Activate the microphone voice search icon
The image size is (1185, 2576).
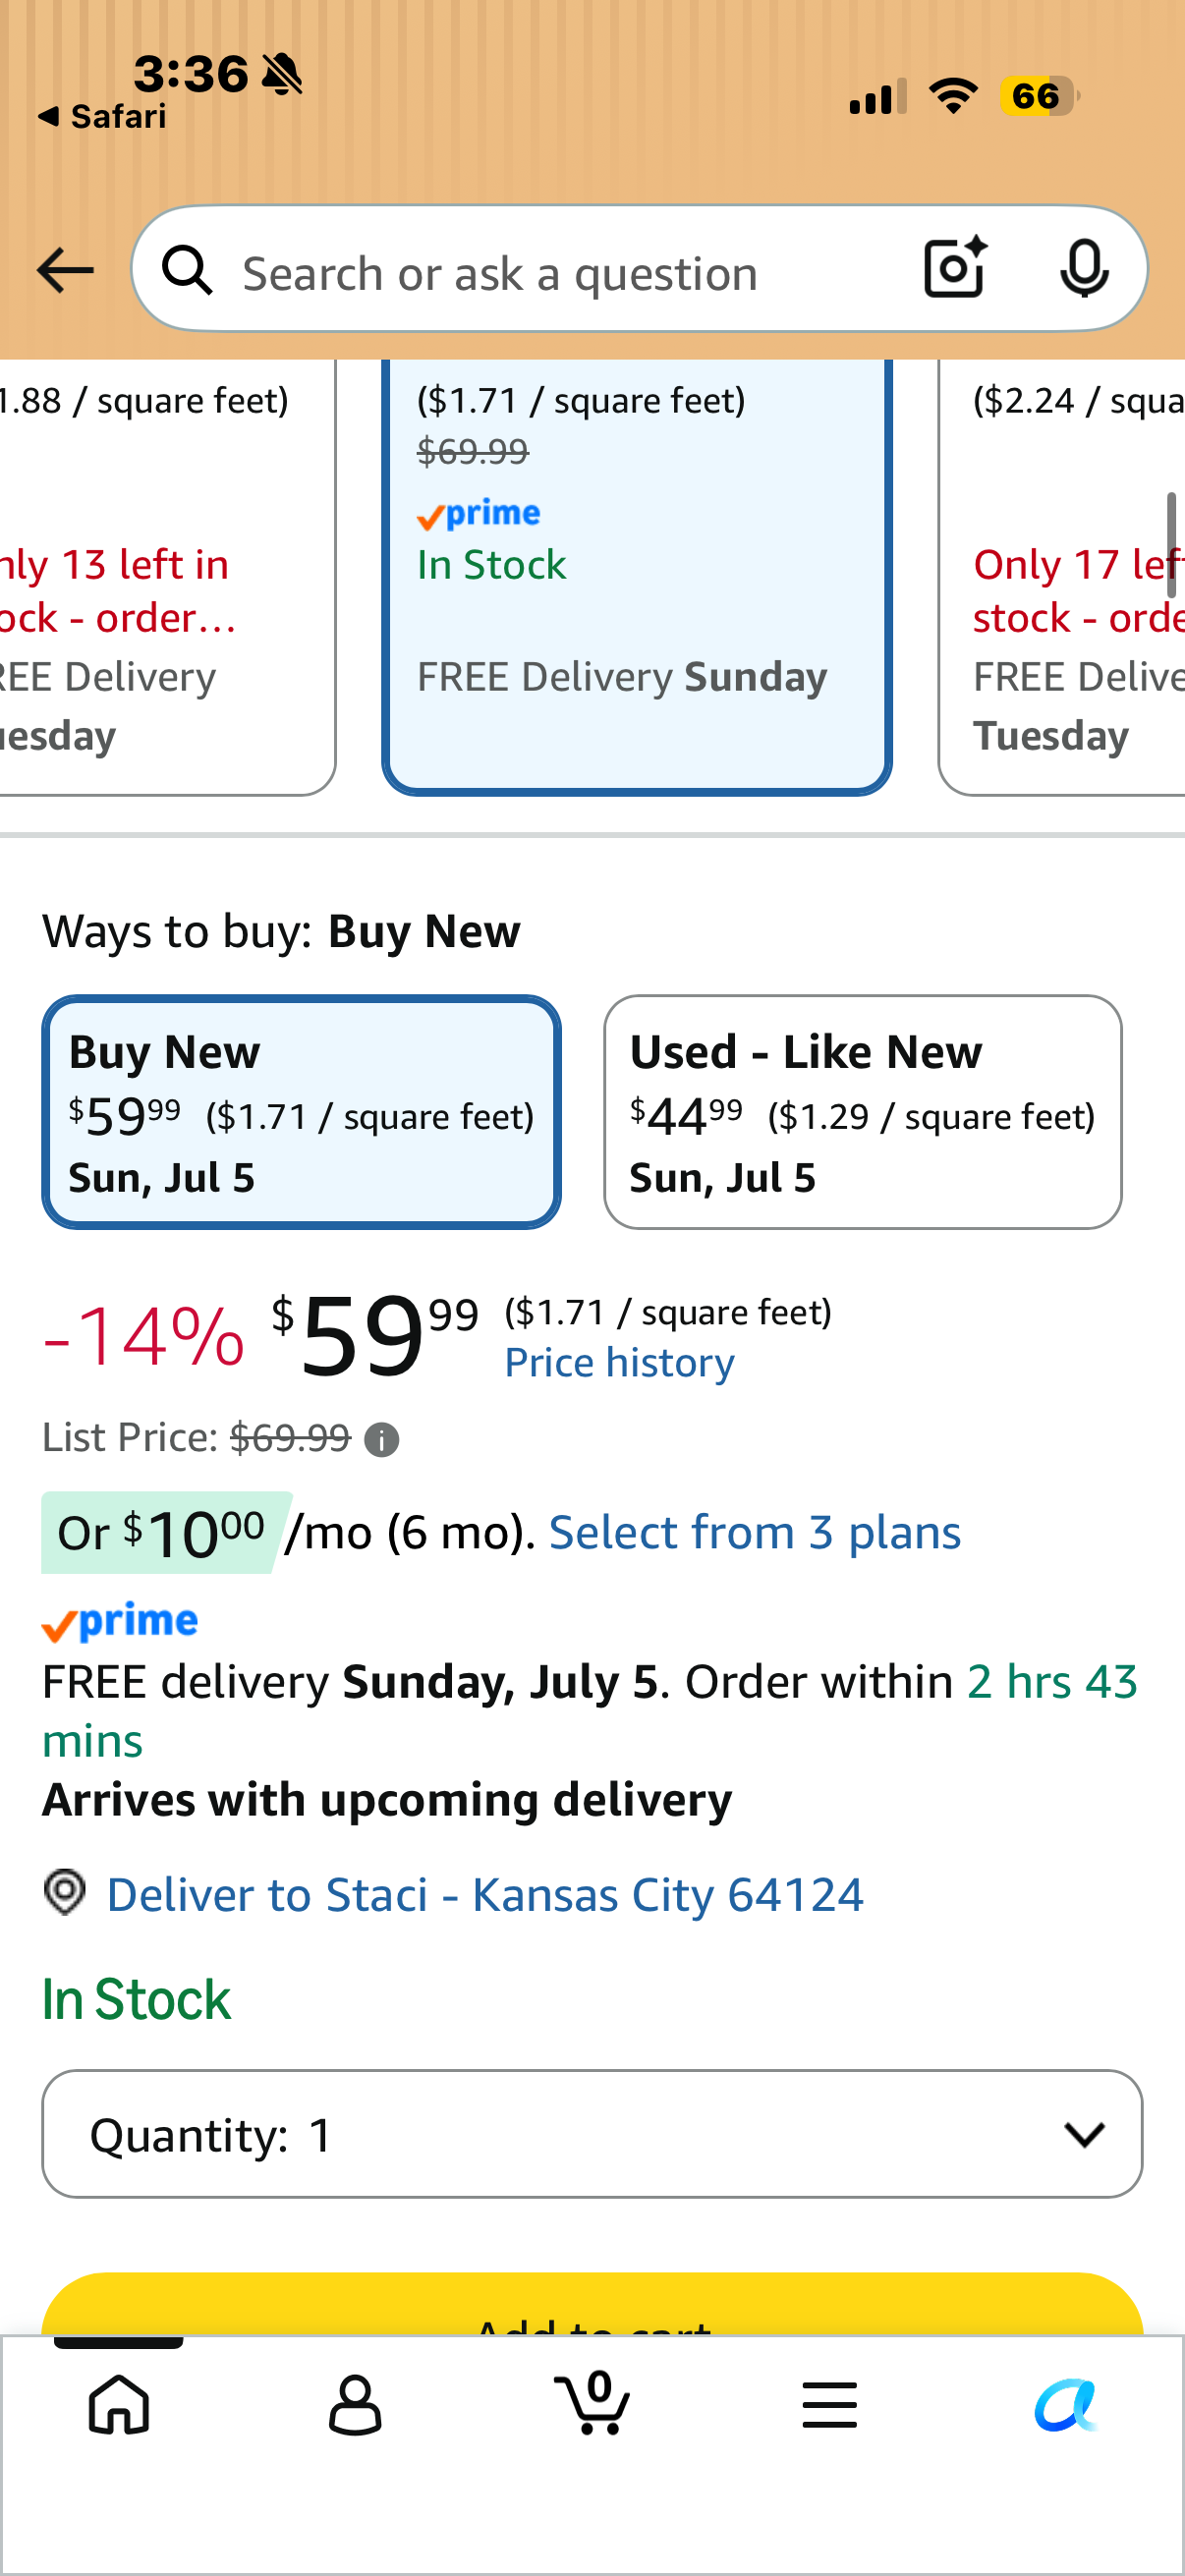pyautogui.click(x=1084, y=268)
